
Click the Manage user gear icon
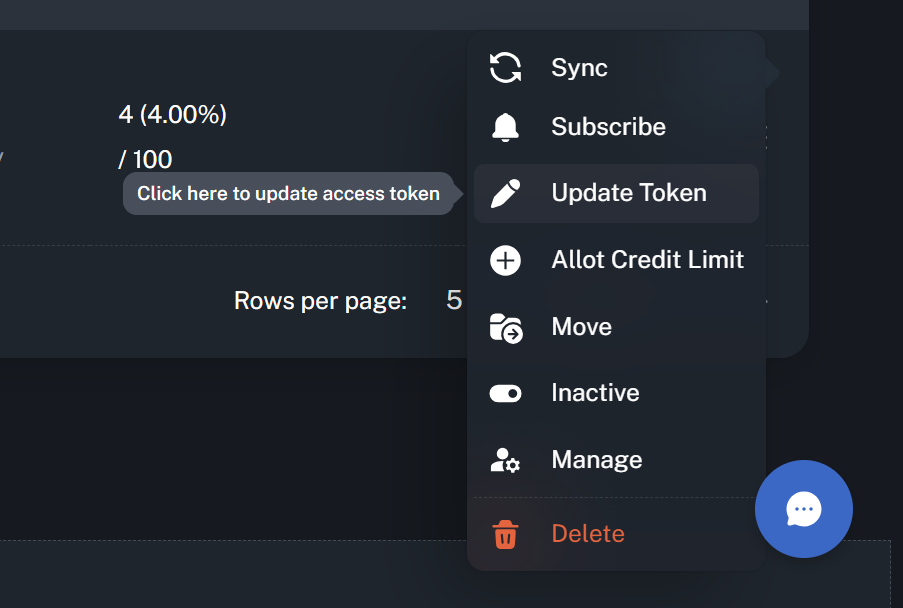coord(505,460)
